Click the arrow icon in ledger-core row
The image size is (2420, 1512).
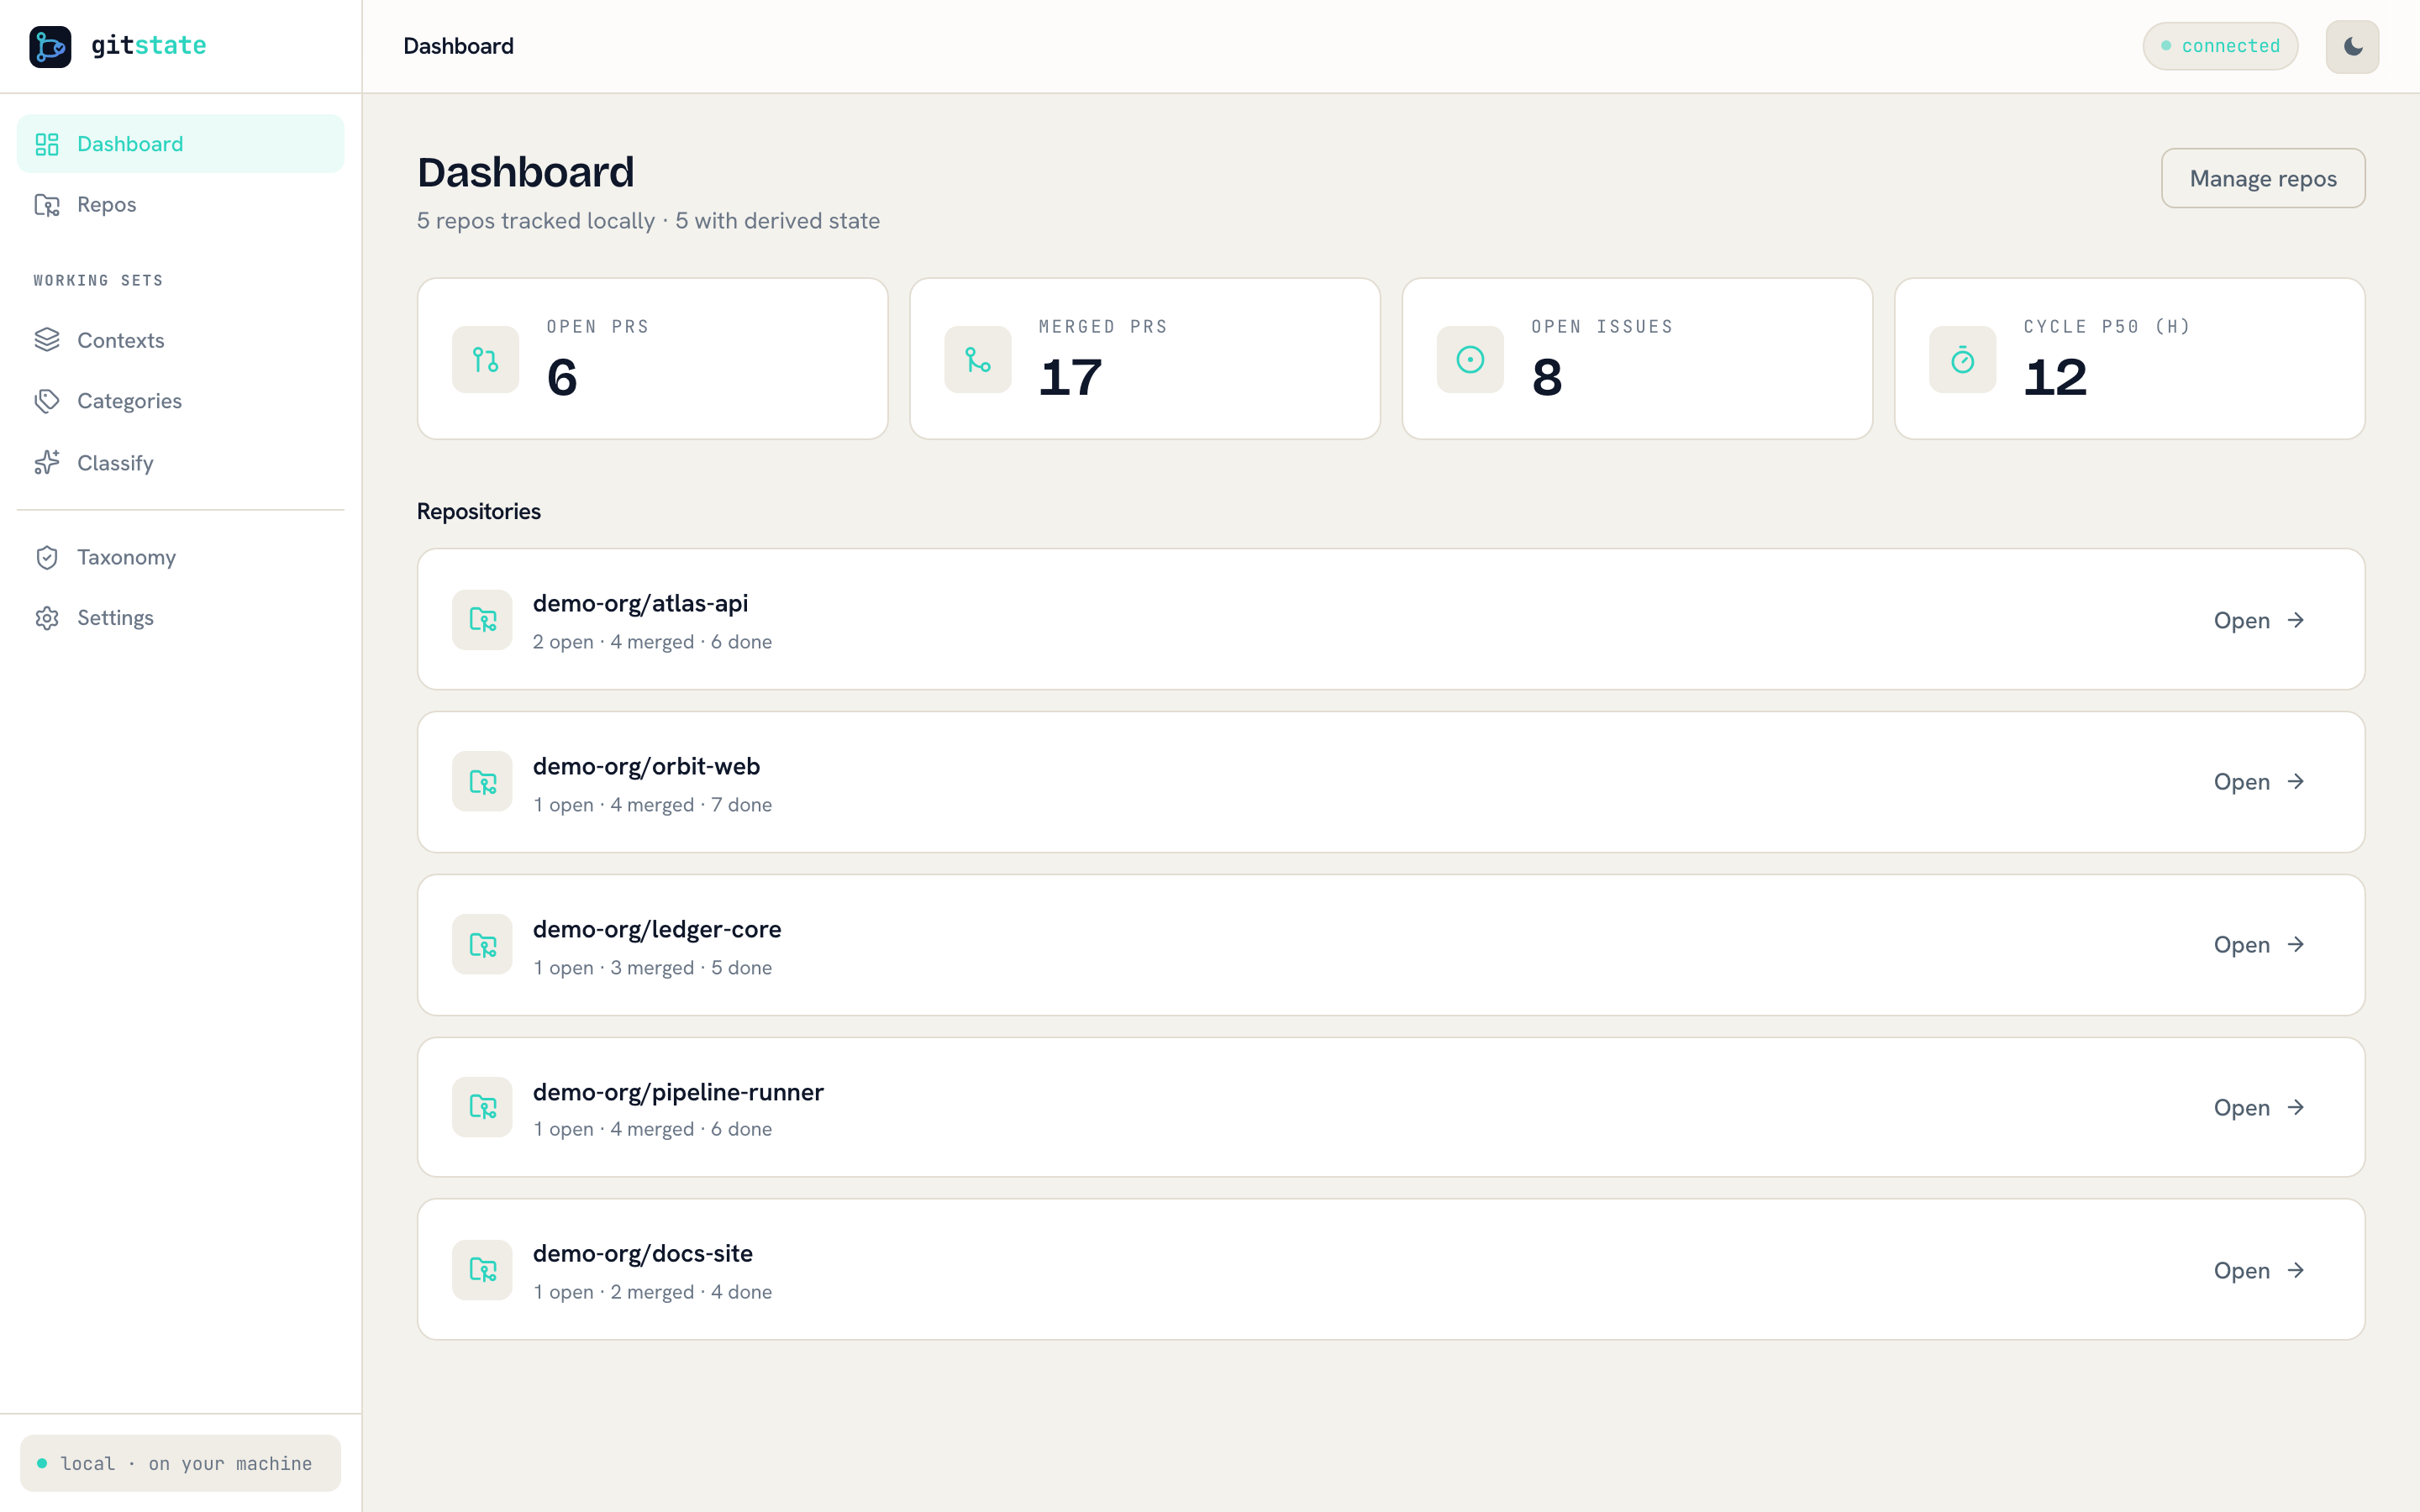pos(2296,945)
